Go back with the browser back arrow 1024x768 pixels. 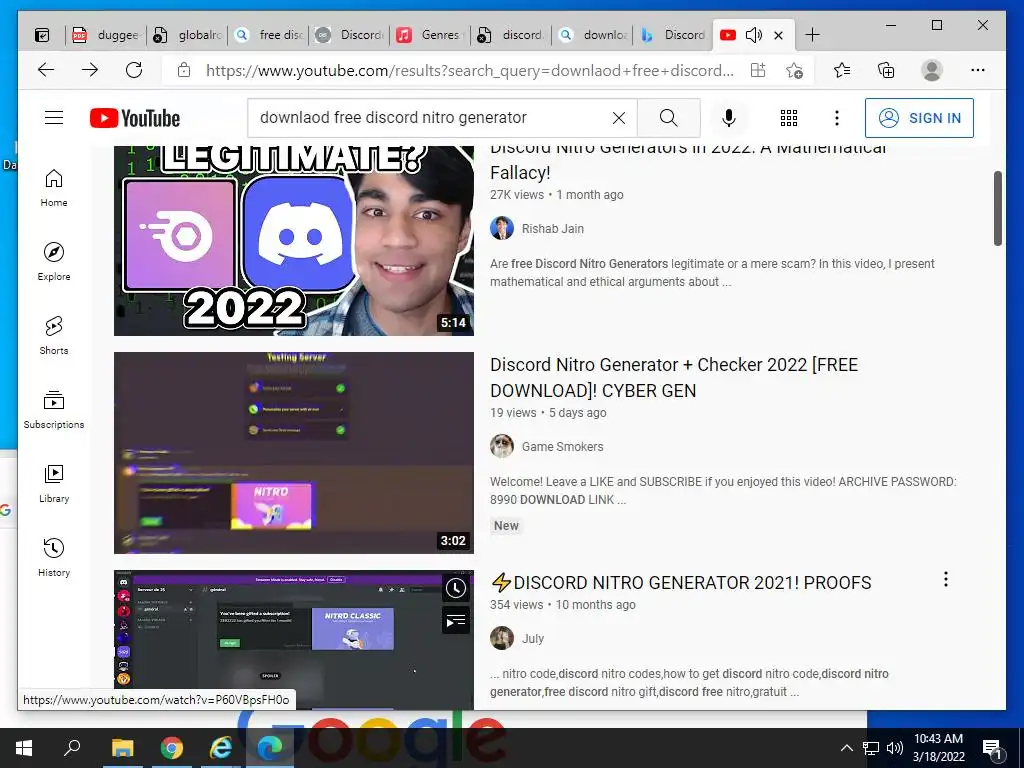[46, 70]
